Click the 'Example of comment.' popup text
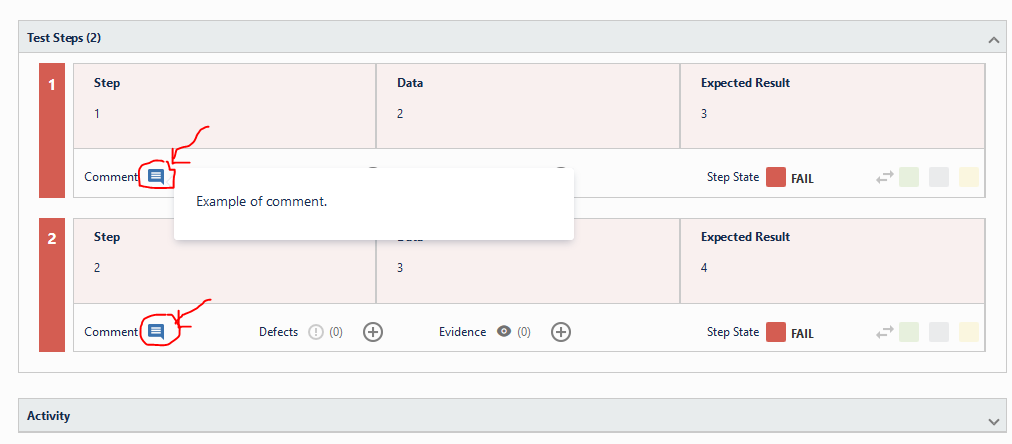Viewport: 1012px width, 444px height. tap(261, 201)
